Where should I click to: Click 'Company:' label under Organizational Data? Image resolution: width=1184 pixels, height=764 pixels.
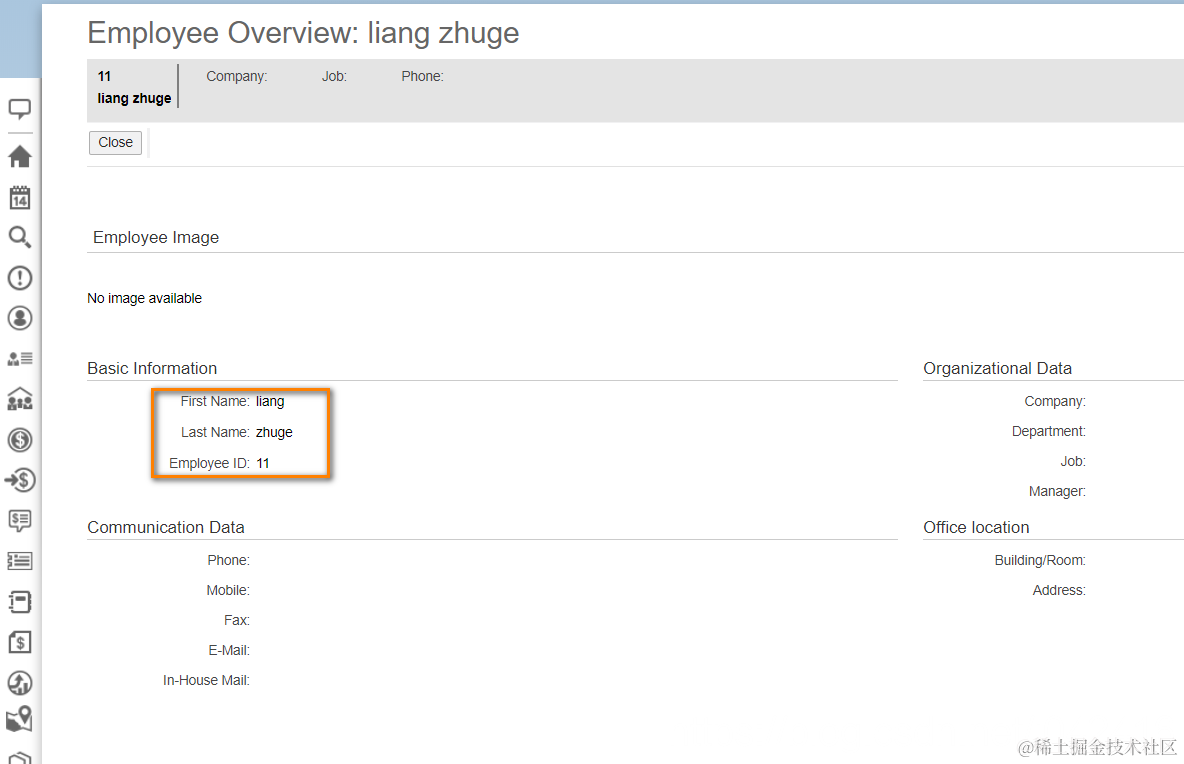tap(1055, 402)
